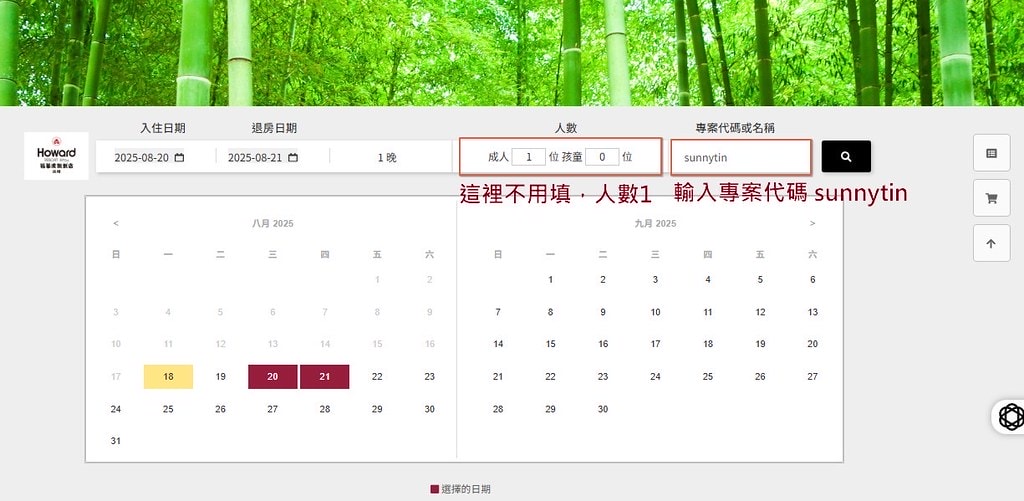Click the floating assistant icon at right edge
Viewport: 1024px width, 501px height.
[1011, 417]
